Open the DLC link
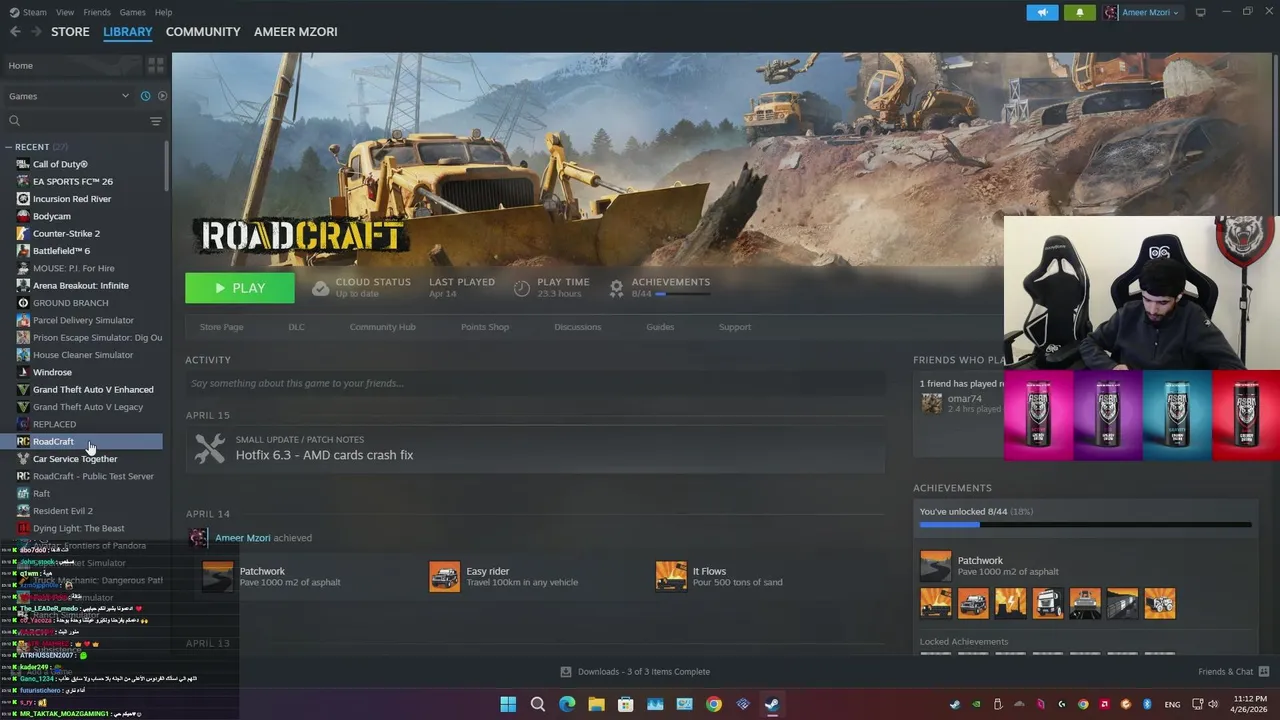The height and width of the screenshot is (720, 1280). click(296, 327)
